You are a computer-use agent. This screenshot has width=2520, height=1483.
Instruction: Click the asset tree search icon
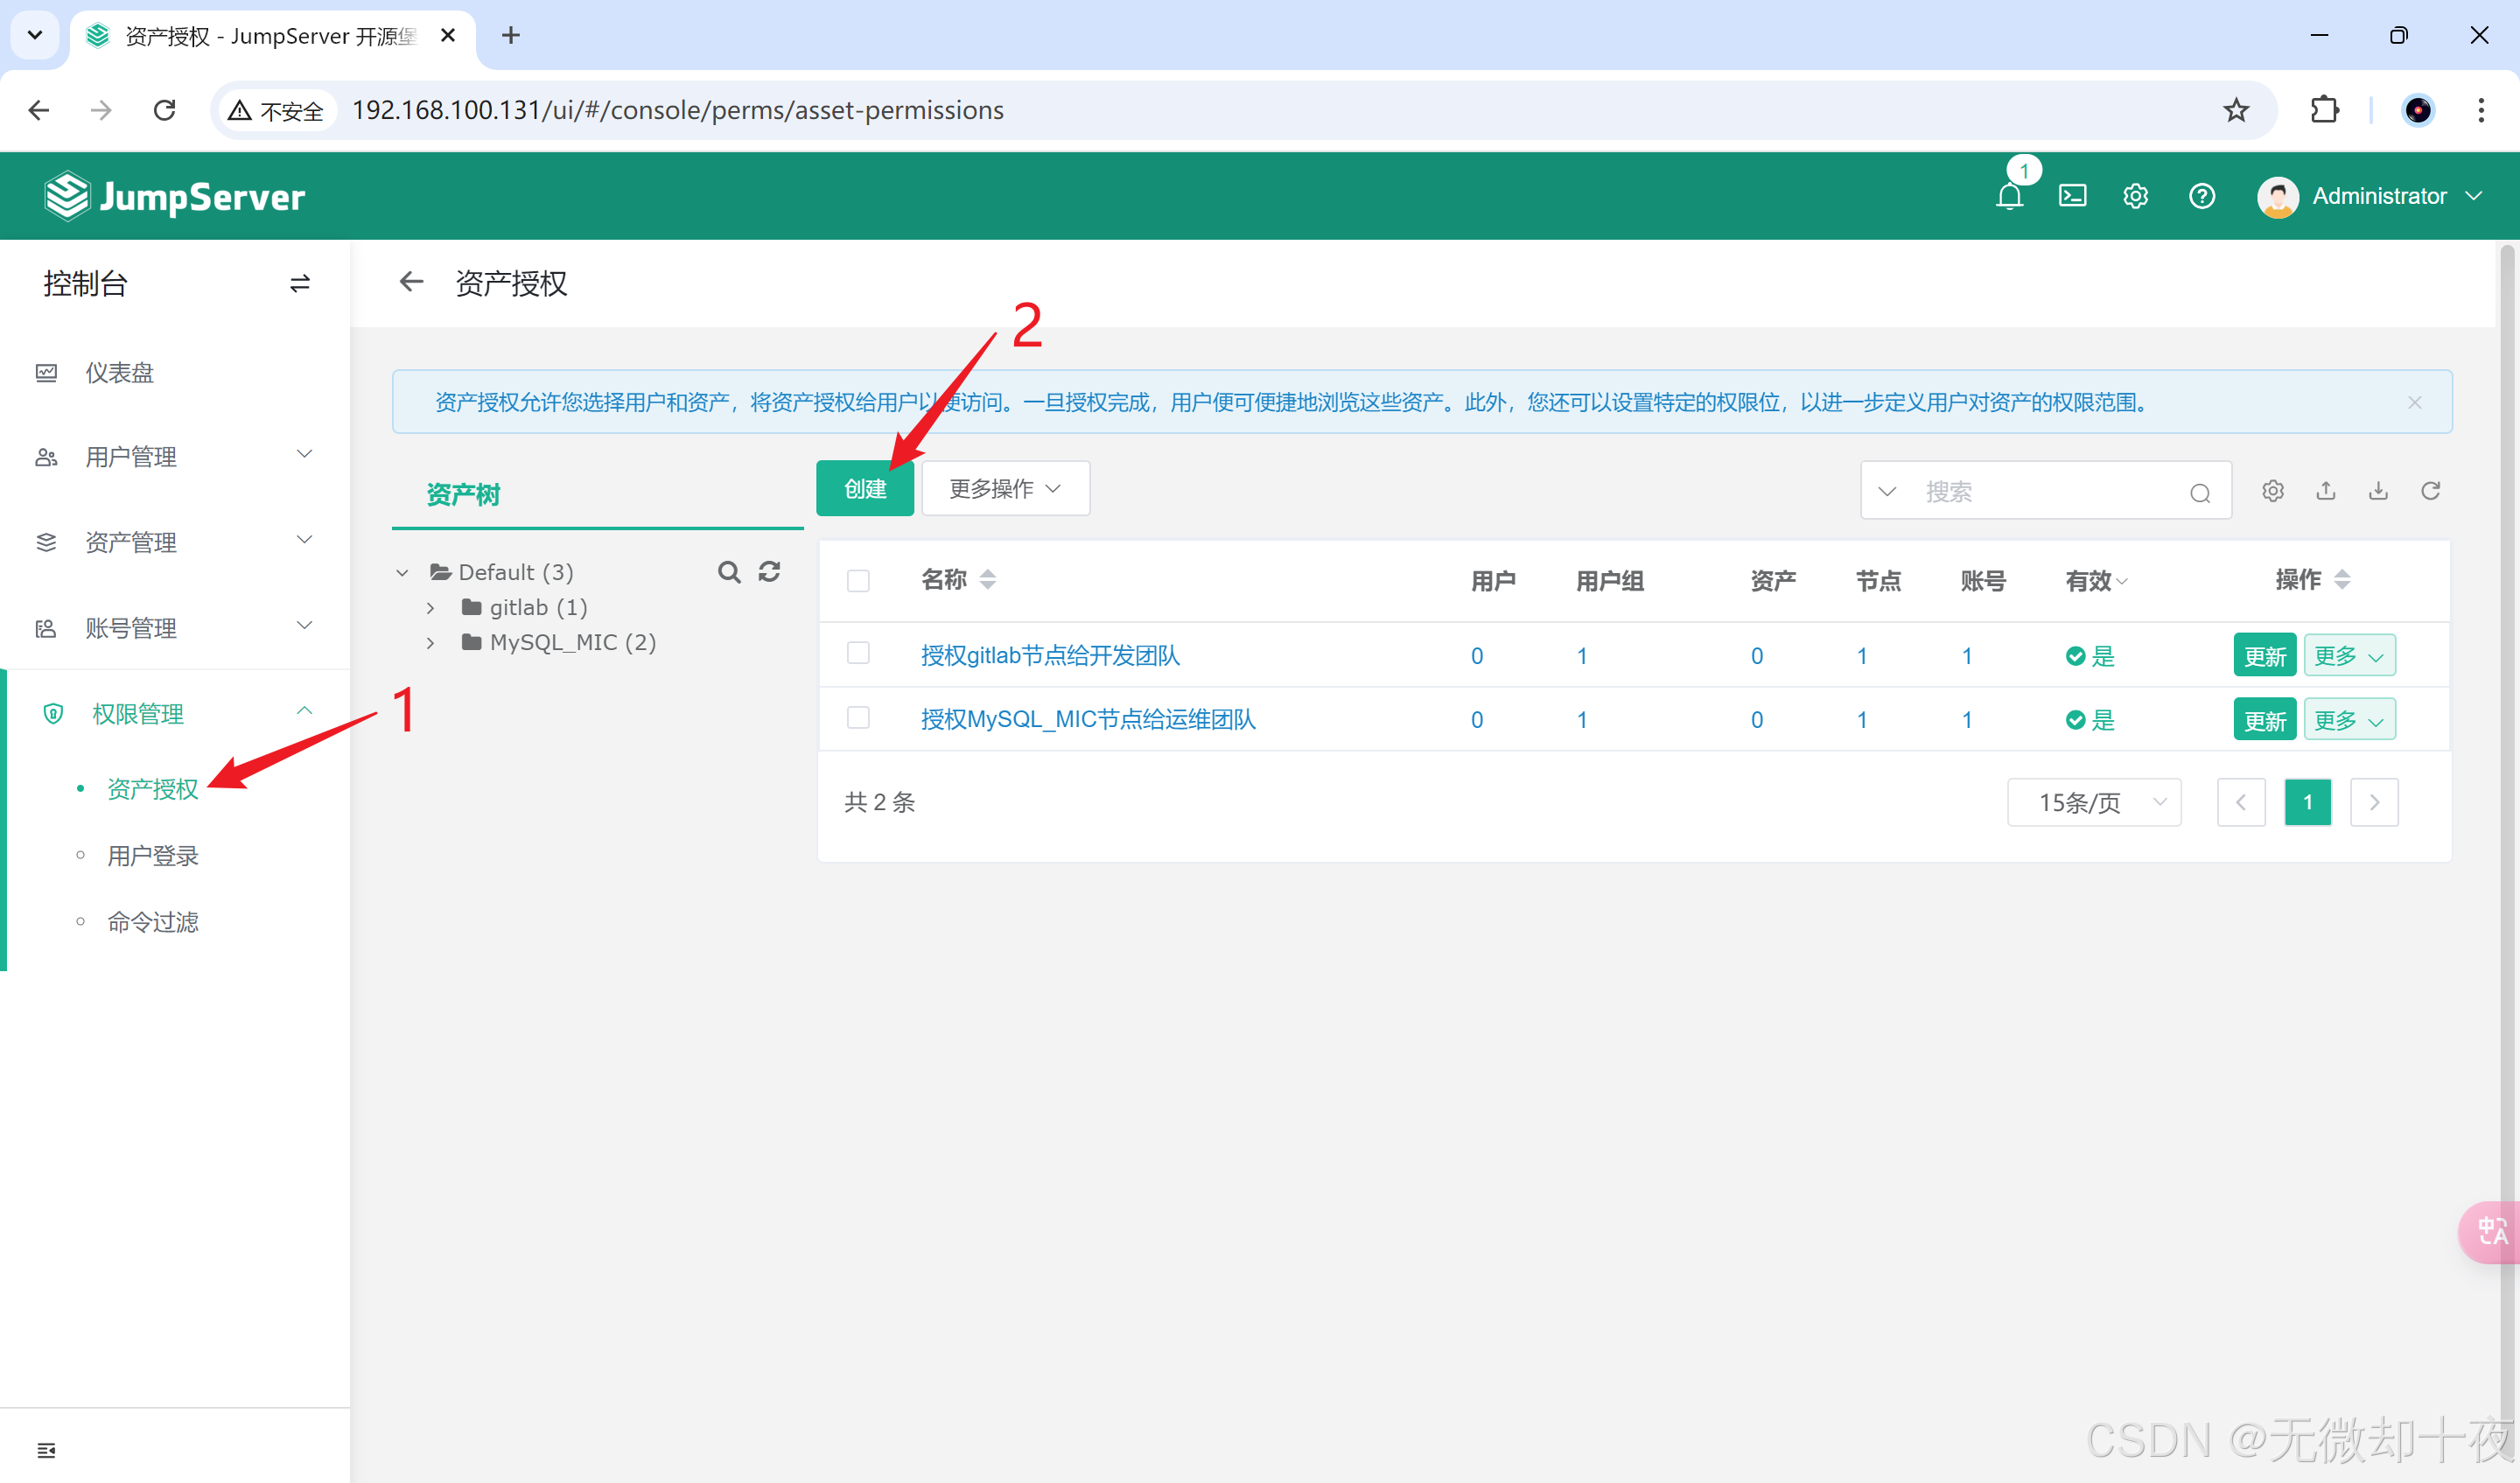729,572
